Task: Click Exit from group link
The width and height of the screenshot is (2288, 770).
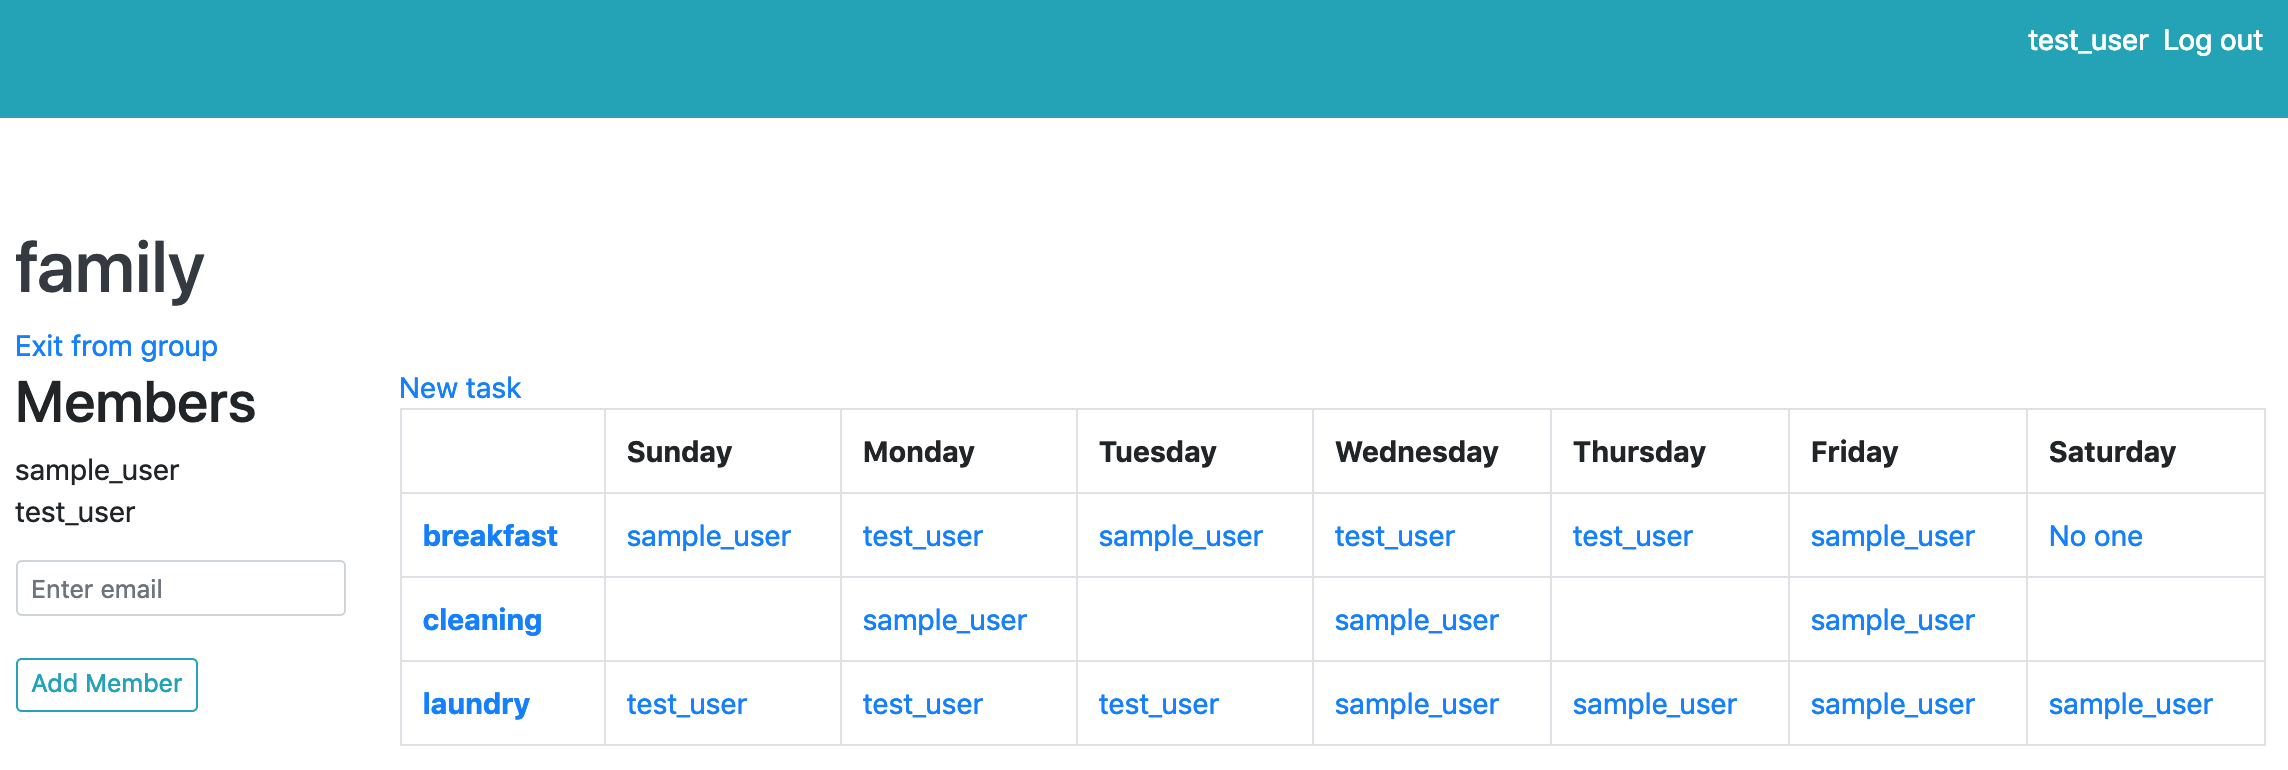Action: 116,346
